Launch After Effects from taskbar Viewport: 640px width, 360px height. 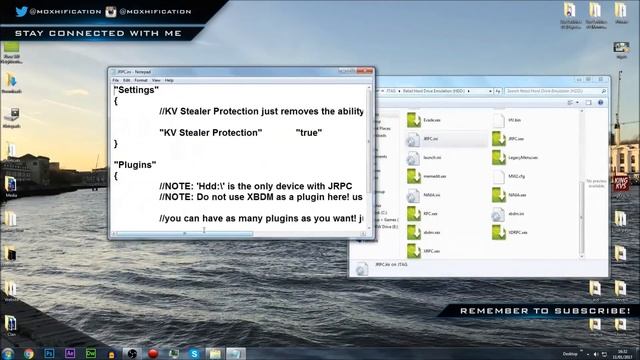click(70, 353)
